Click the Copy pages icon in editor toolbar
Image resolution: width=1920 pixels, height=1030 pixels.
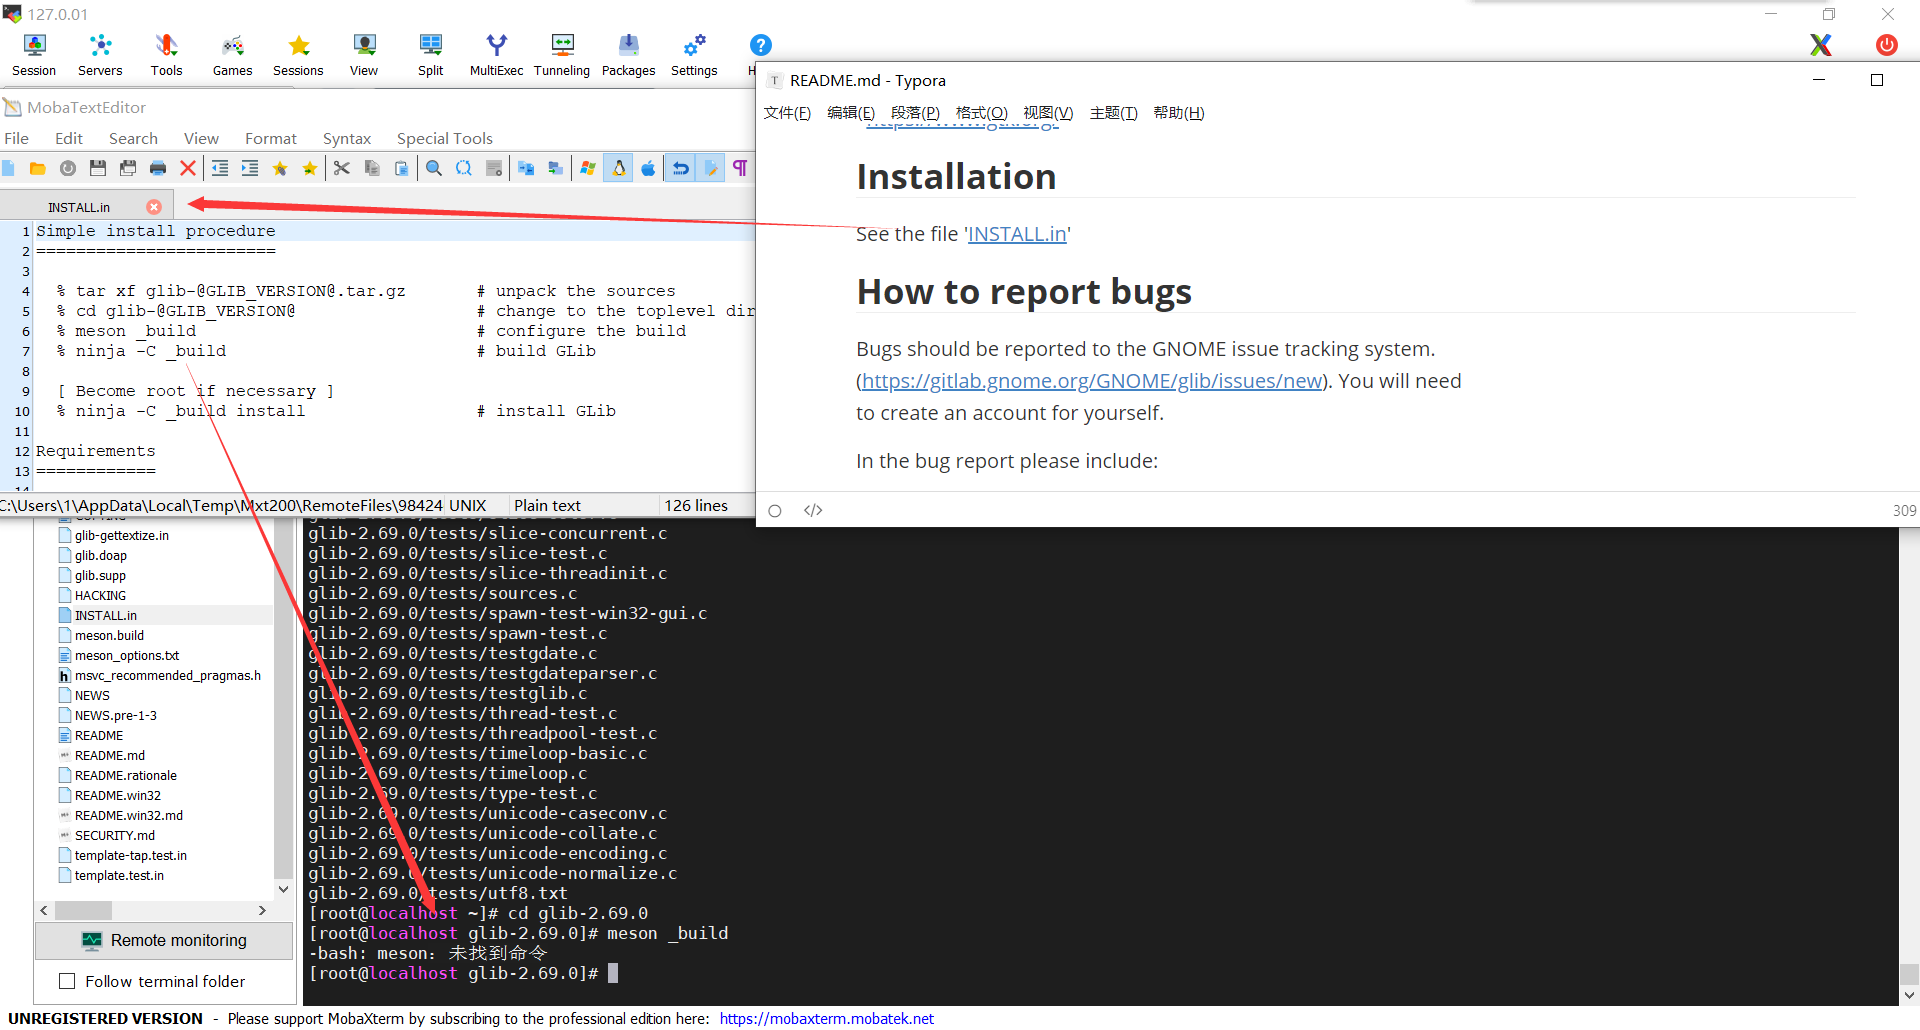(x=371, y=168)
